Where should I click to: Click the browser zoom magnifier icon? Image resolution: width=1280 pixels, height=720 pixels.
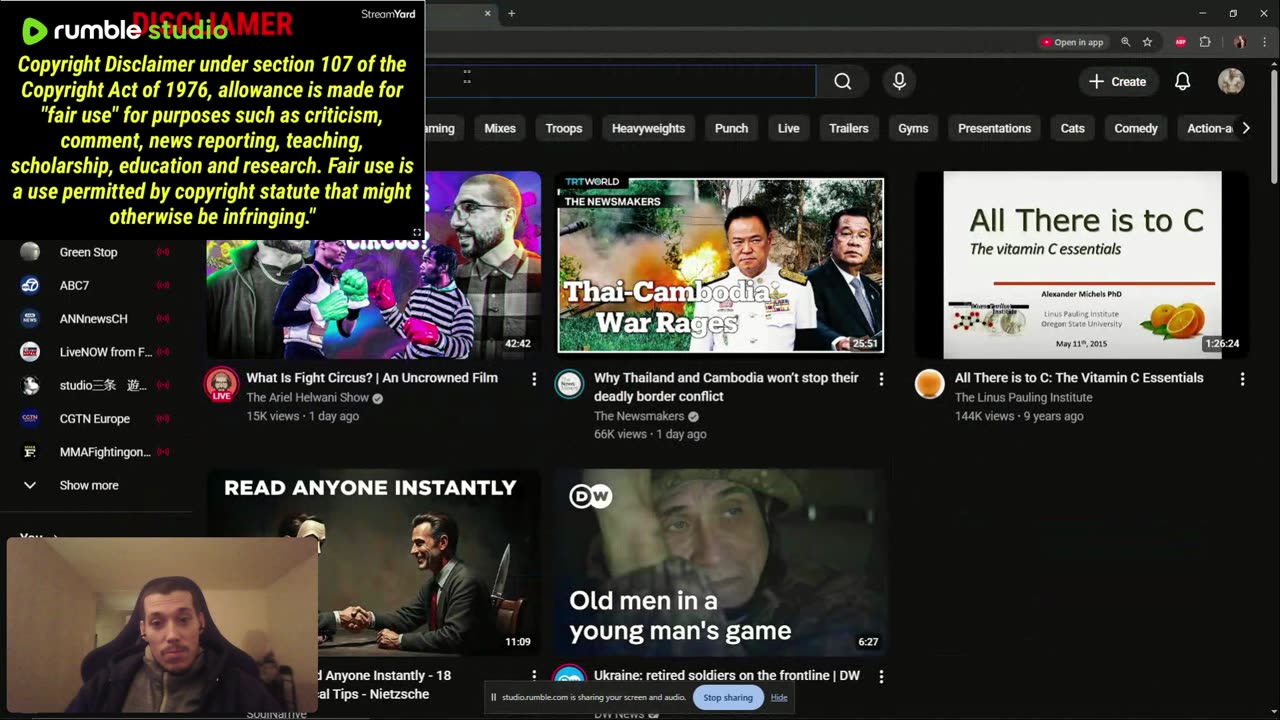1126,42
